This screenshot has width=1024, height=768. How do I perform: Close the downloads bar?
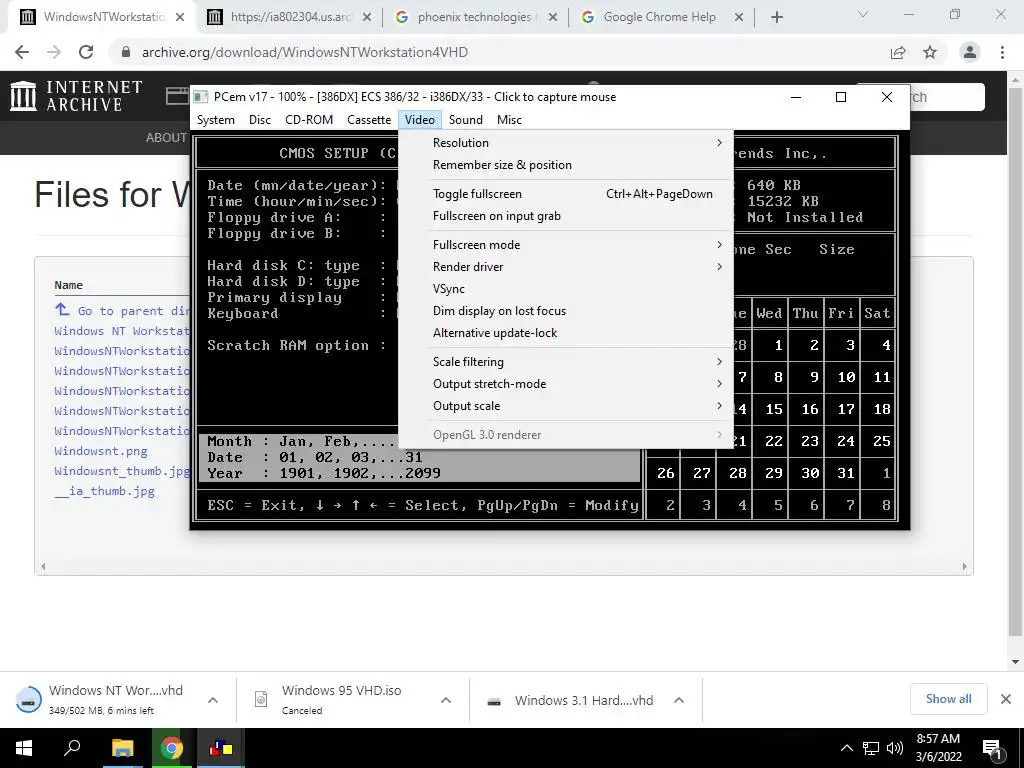coord(1006,699)
